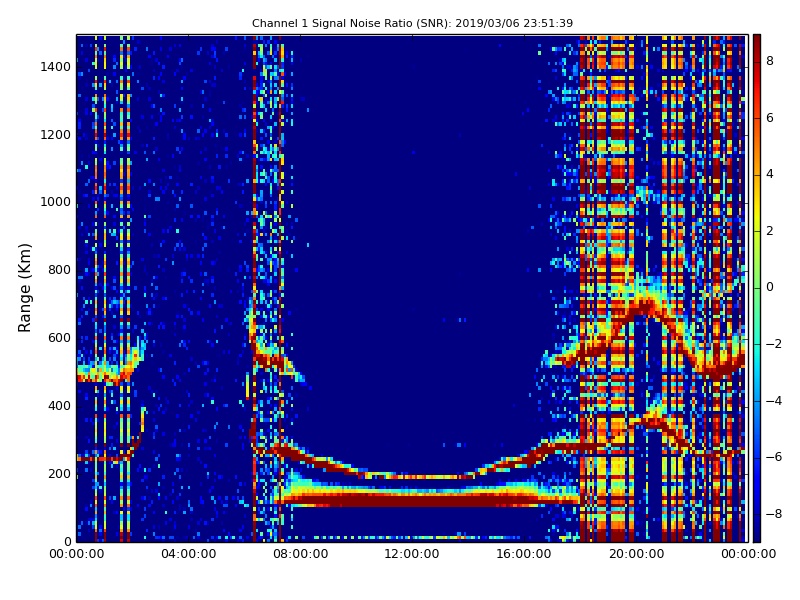800x600 pixels.
Task: Click the colorbar label 0
Action: coord(770,287)
